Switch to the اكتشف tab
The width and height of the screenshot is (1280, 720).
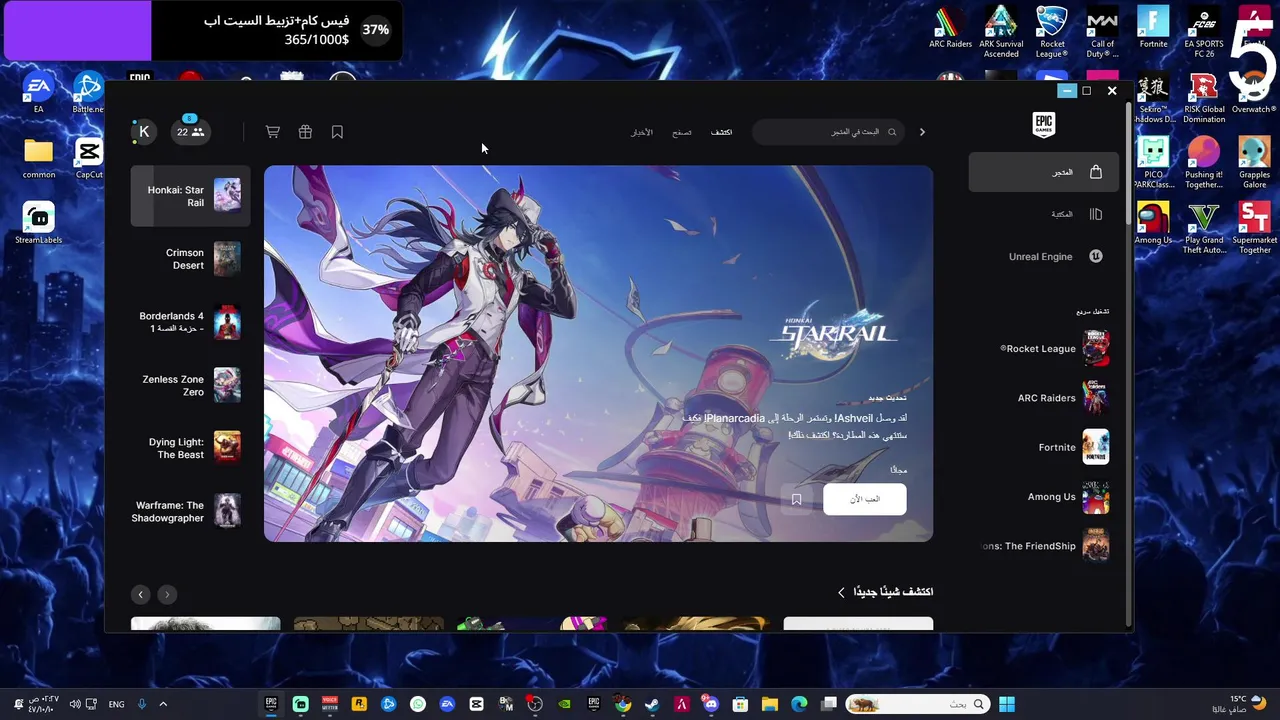[x=721, y=132]
